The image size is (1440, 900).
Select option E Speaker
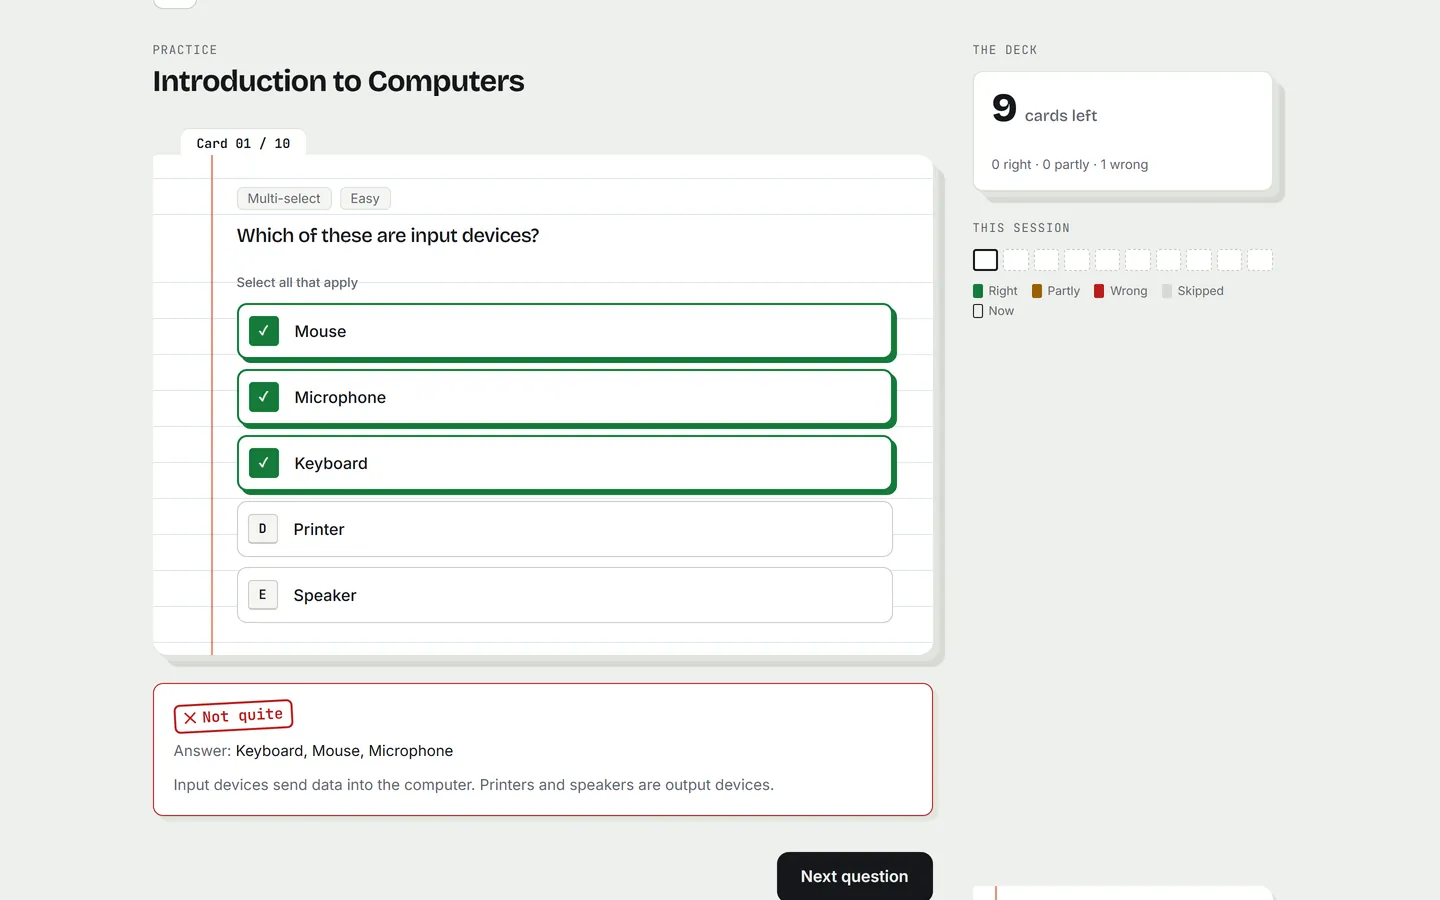[564, 595]
